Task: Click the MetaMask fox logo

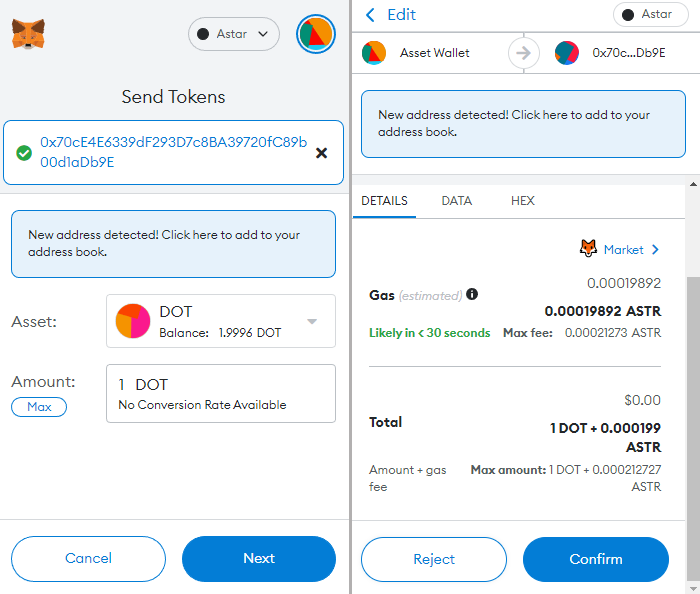Action: click(x=27, y=34)
